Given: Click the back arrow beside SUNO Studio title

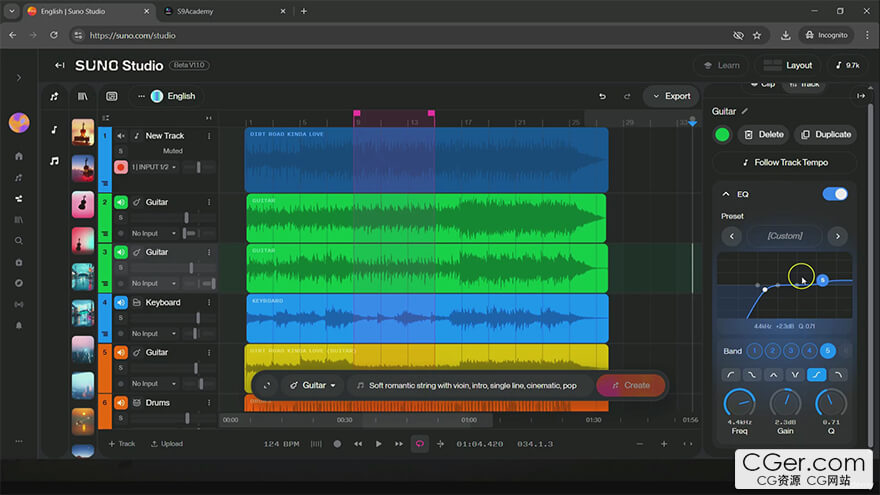Looking at the screenshot, I should (x=59, y=65).
